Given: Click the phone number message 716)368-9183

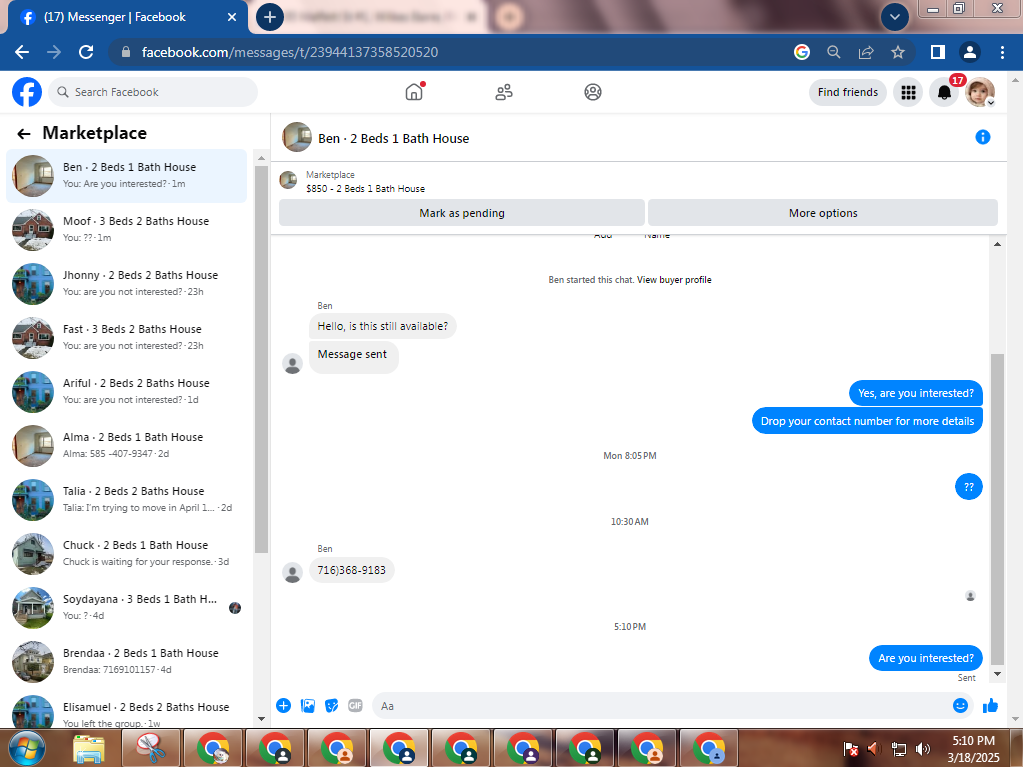Looking at the screenshot, I should [352, 570].
